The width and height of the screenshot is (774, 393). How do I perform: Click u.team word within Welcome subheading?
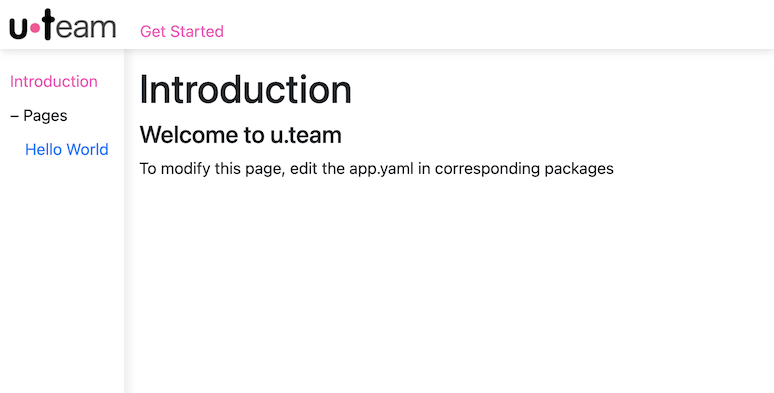point(306,134)
